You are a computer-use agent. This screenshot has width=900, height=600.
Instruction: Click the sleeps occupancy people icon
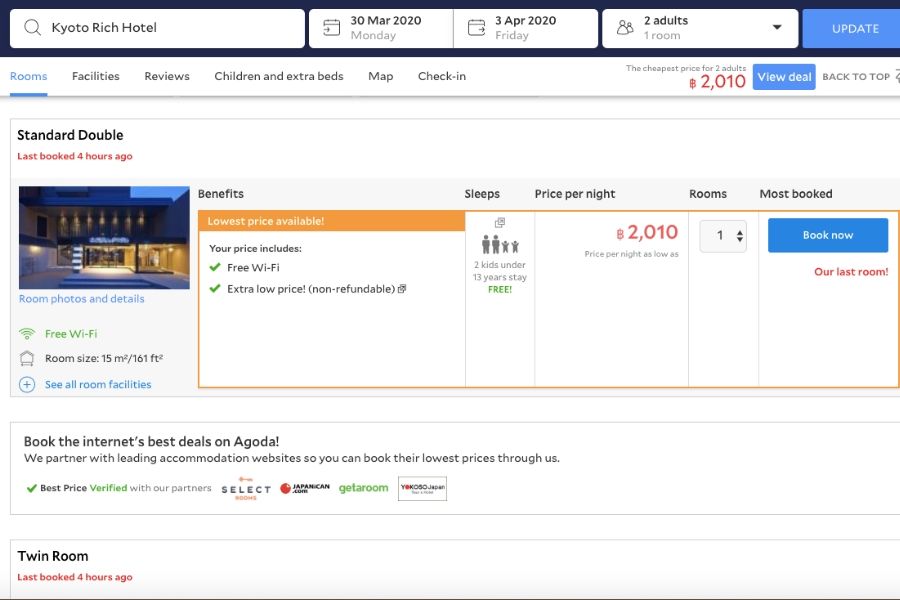(500, 245)
